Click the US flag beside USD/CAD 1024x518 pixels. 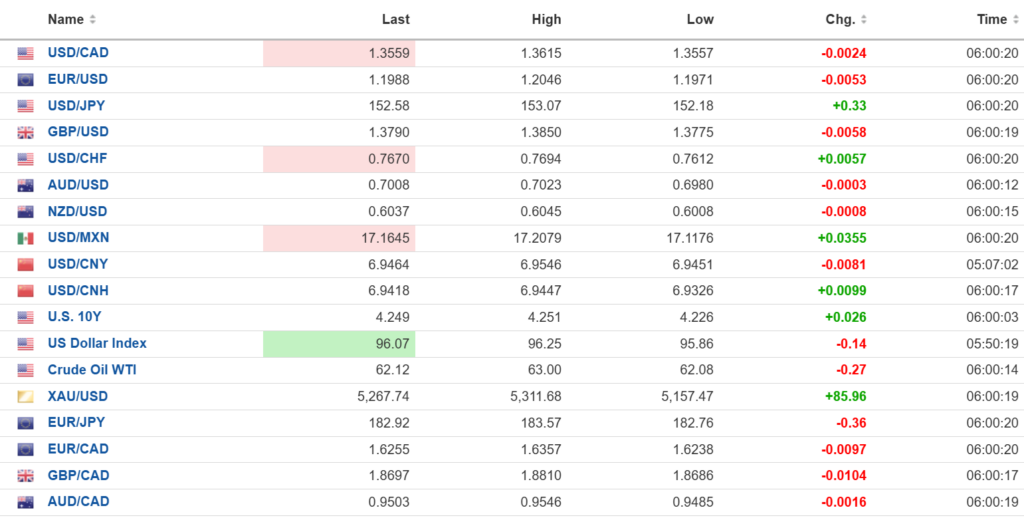pos(26,53)
